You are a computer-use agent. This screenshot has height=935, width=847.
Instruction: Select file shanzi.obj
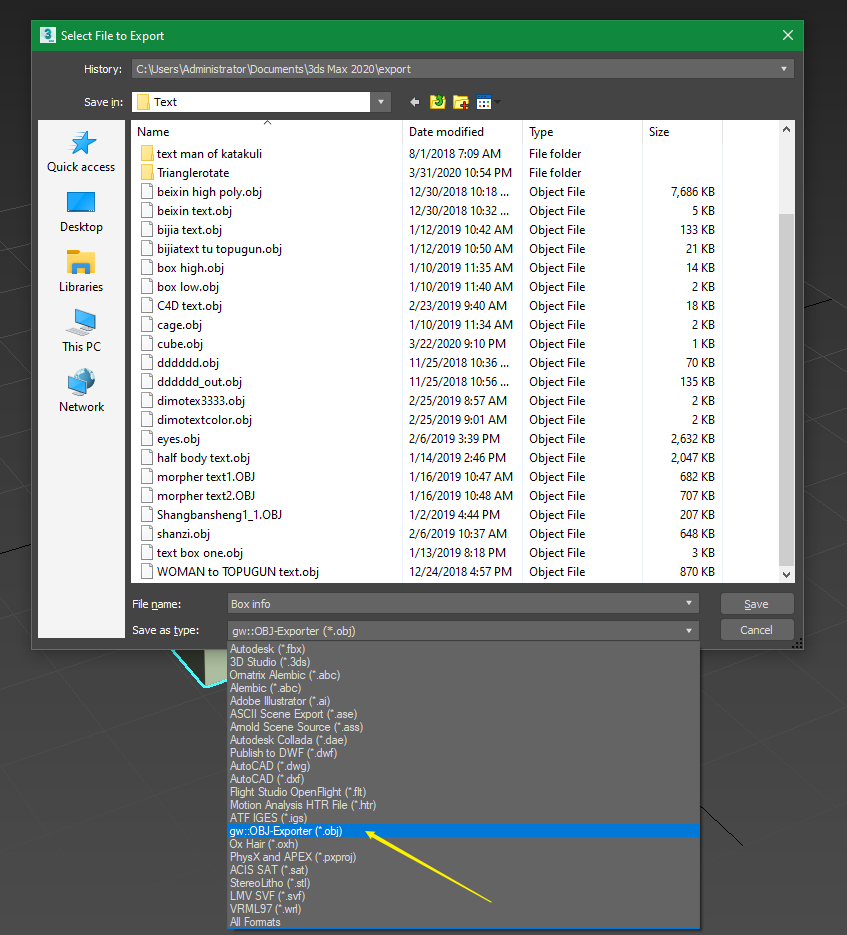point(183,534)
